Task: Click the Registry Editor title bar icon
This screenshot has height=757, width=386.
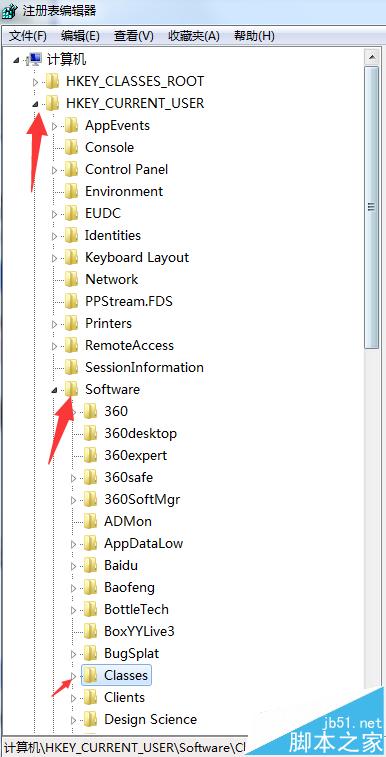Action: pos(10,10)
